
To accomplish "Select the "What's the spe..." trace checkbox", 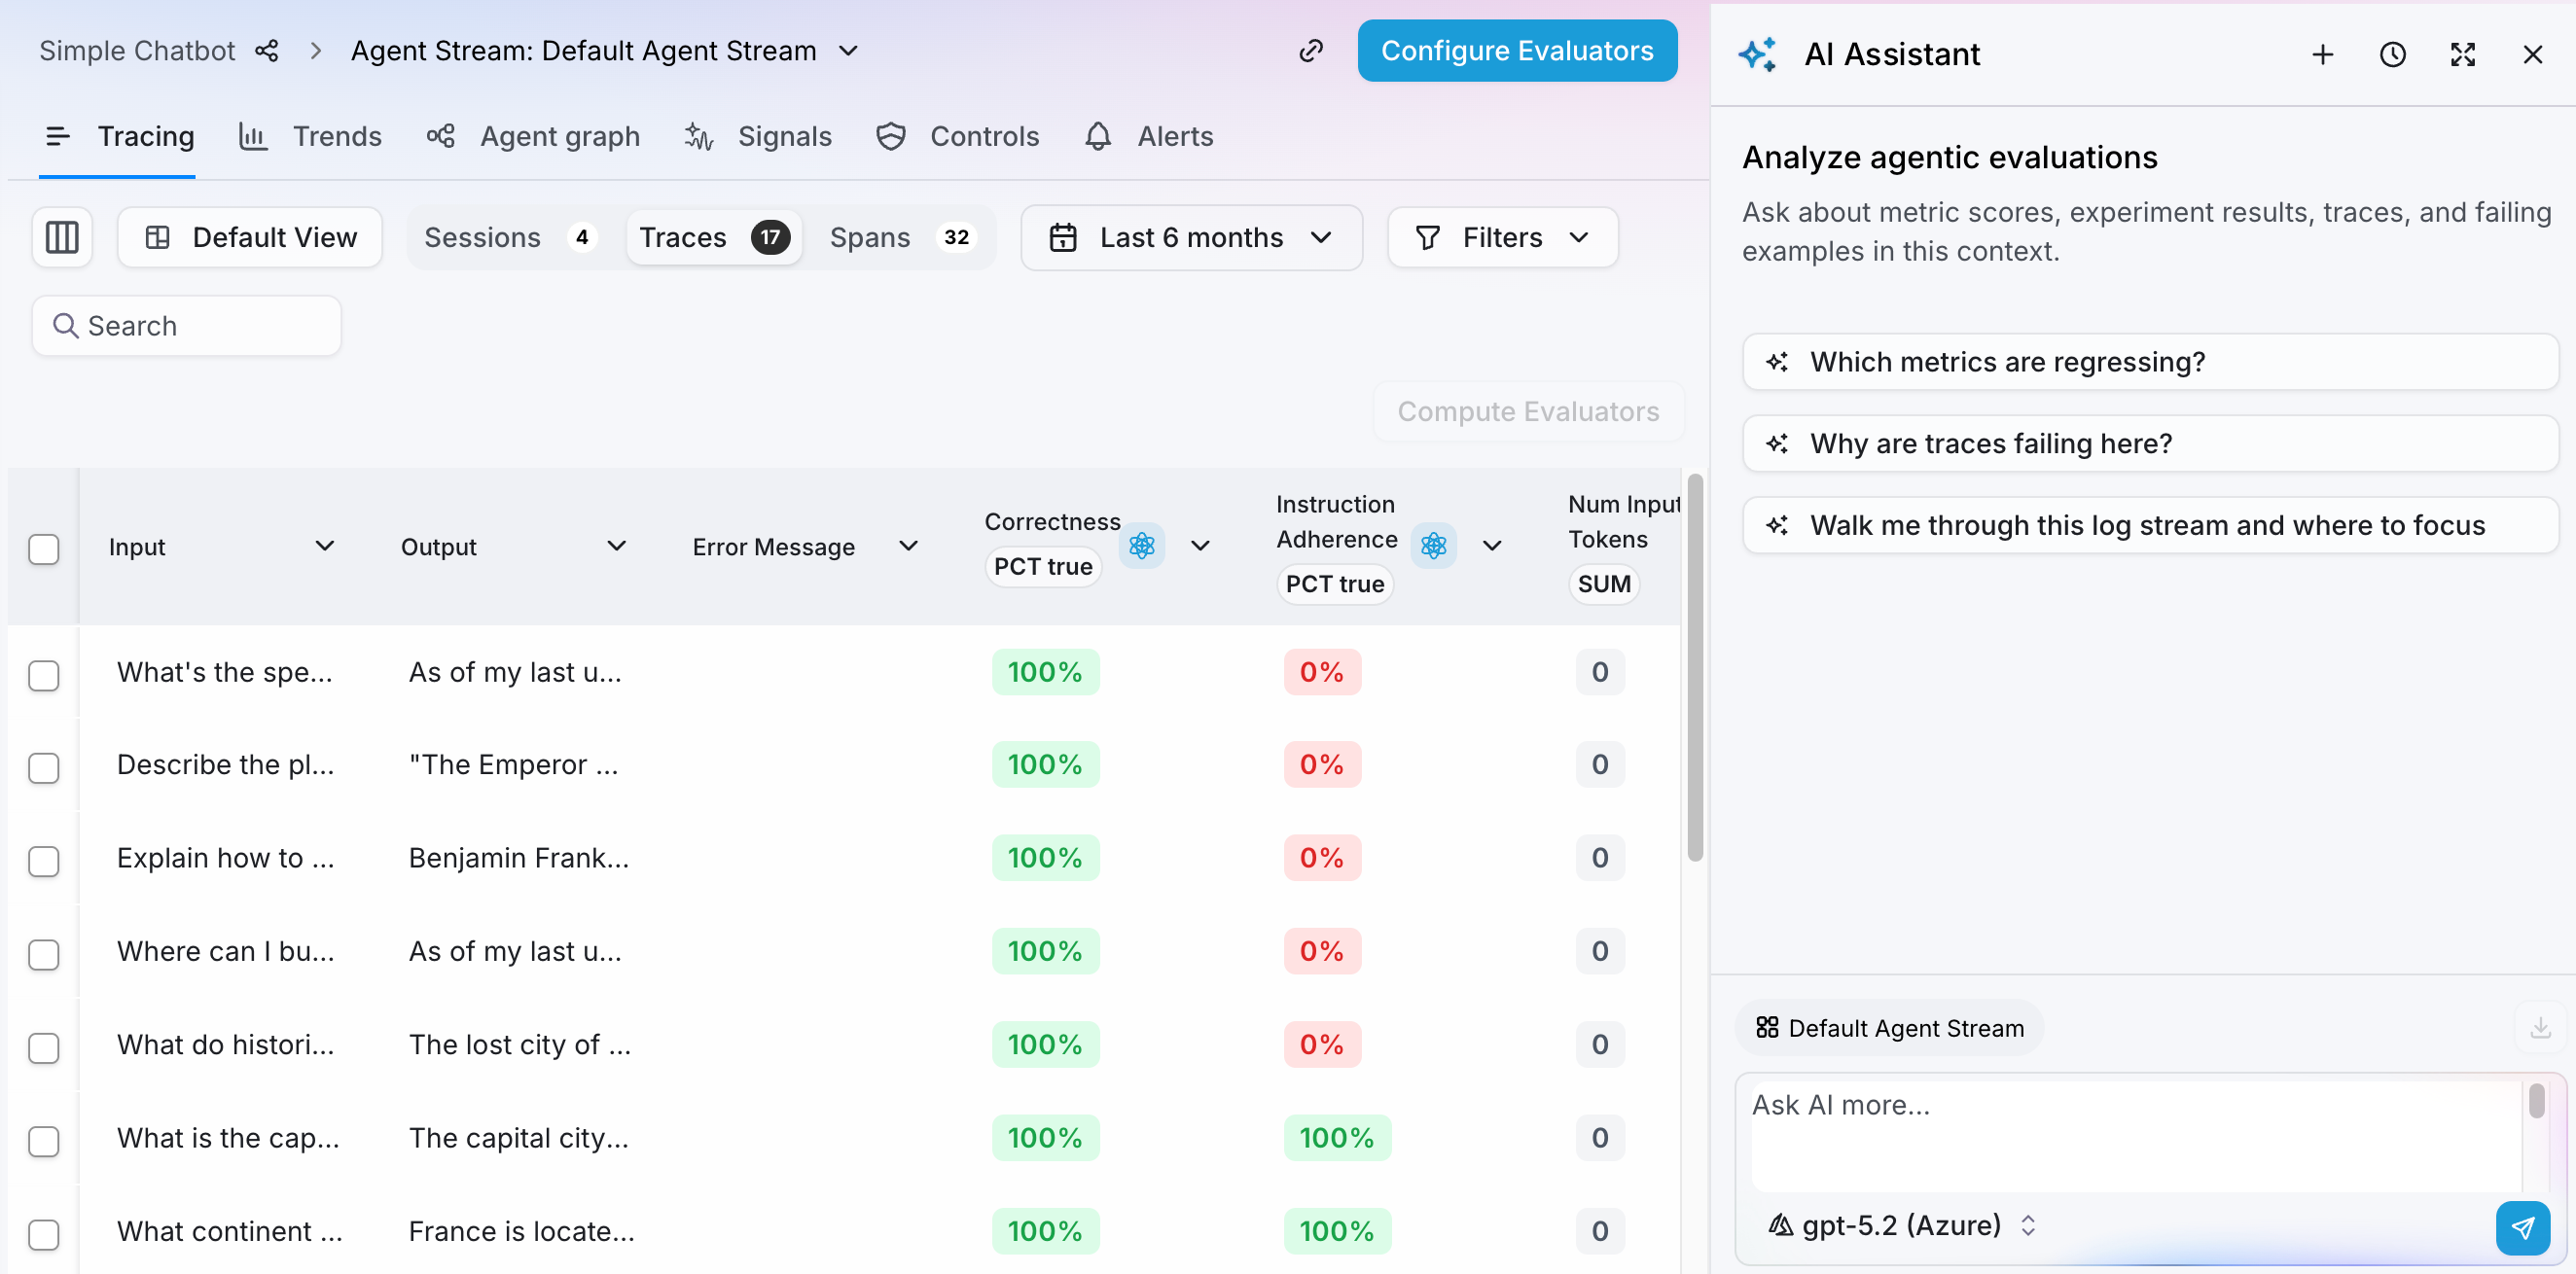I will click(44, 675).
